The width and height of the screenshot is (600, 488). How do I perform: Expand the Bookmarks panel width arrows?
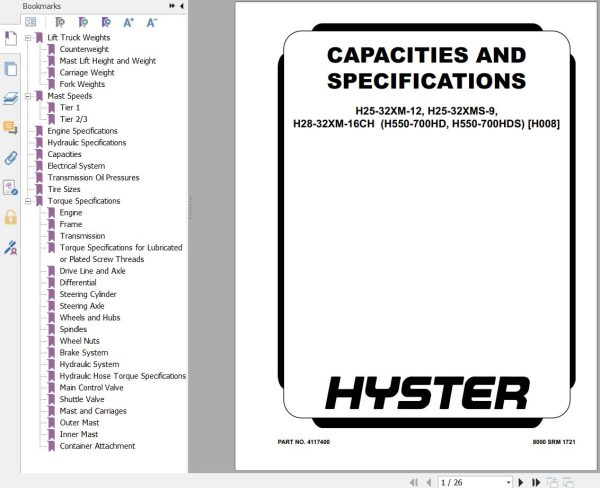click(x=172, y=6)
